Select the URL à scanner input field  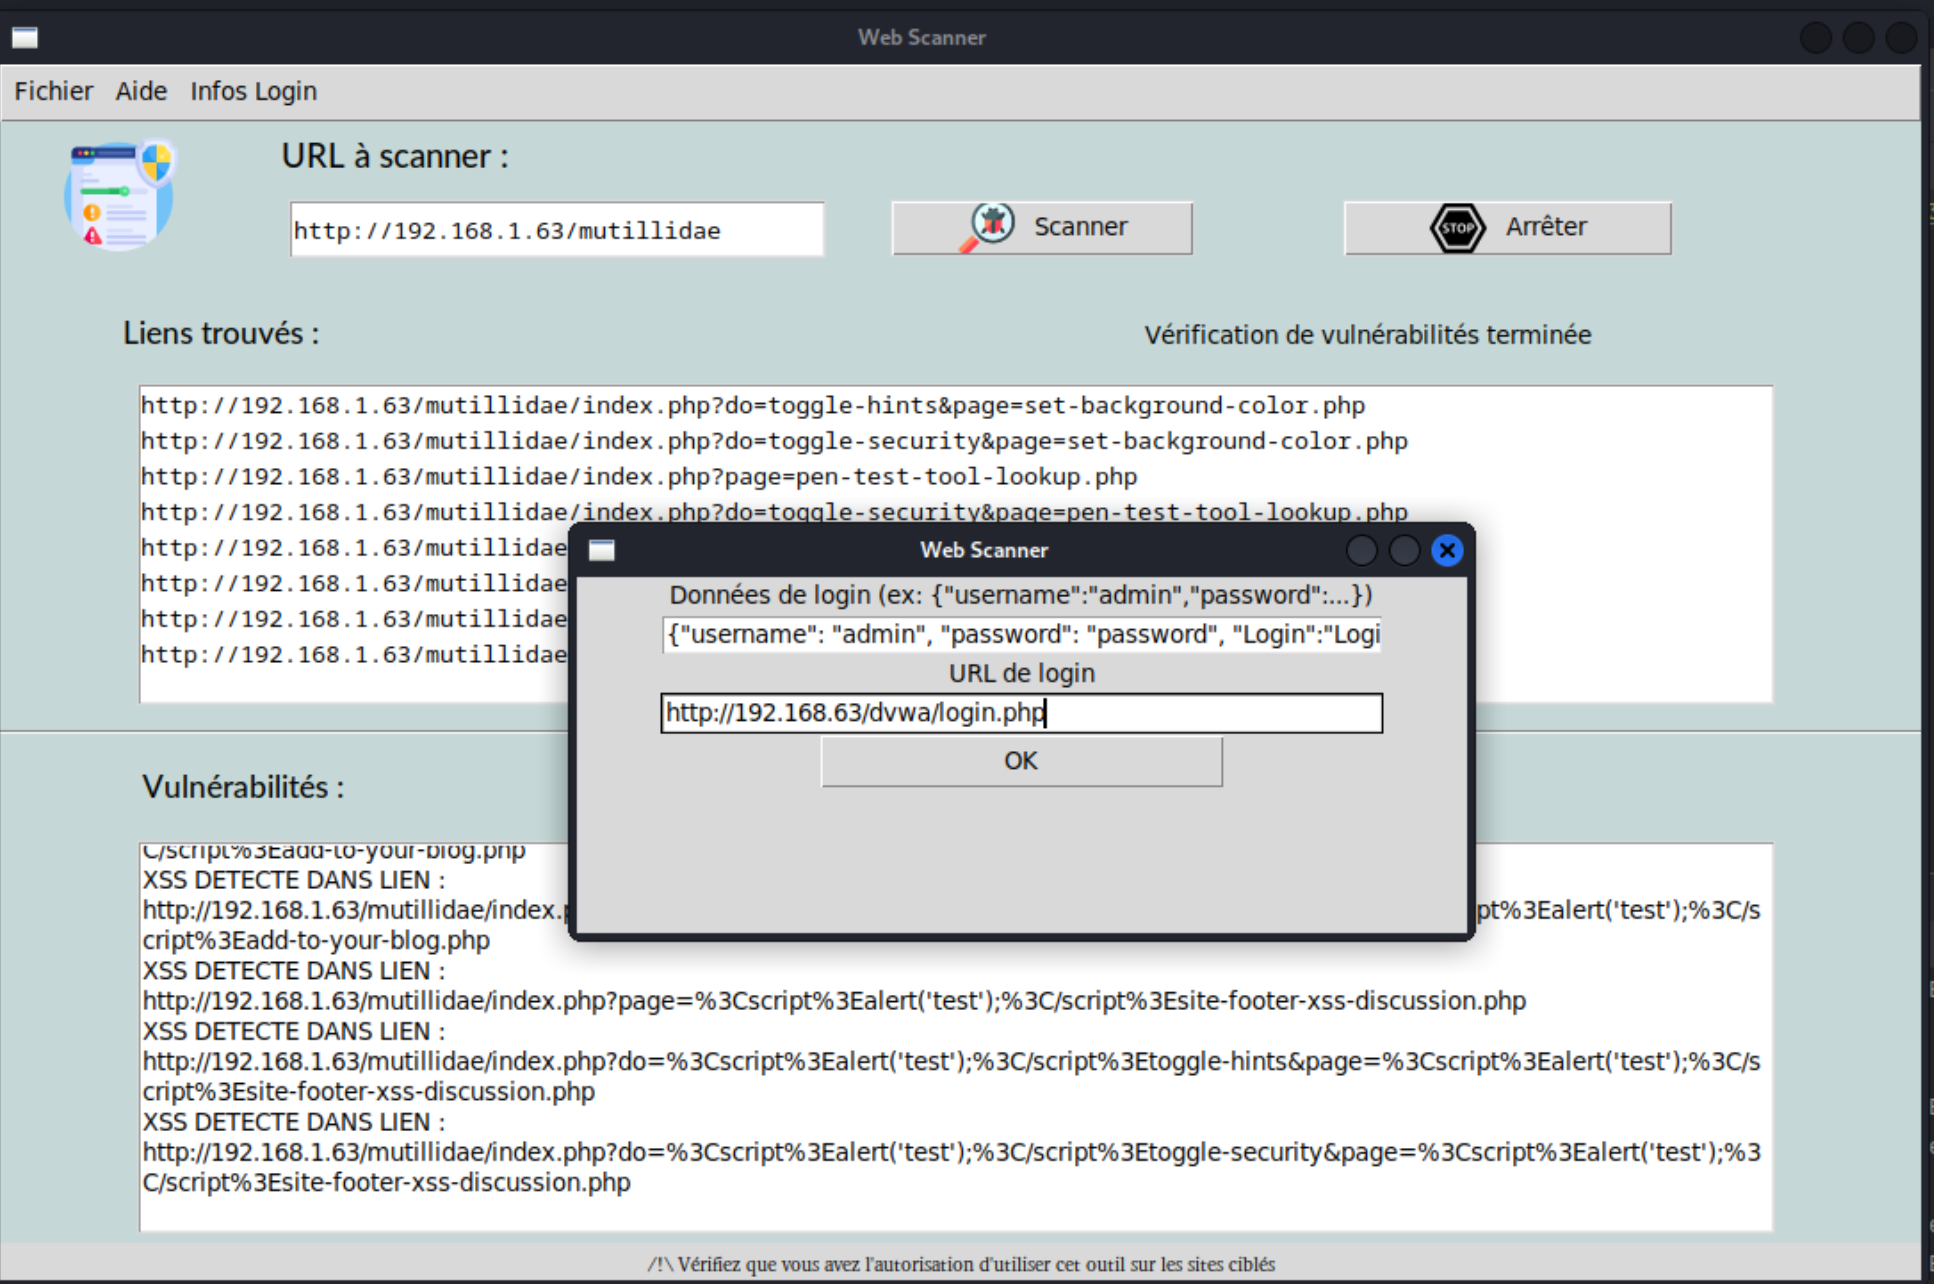(556, 229)
